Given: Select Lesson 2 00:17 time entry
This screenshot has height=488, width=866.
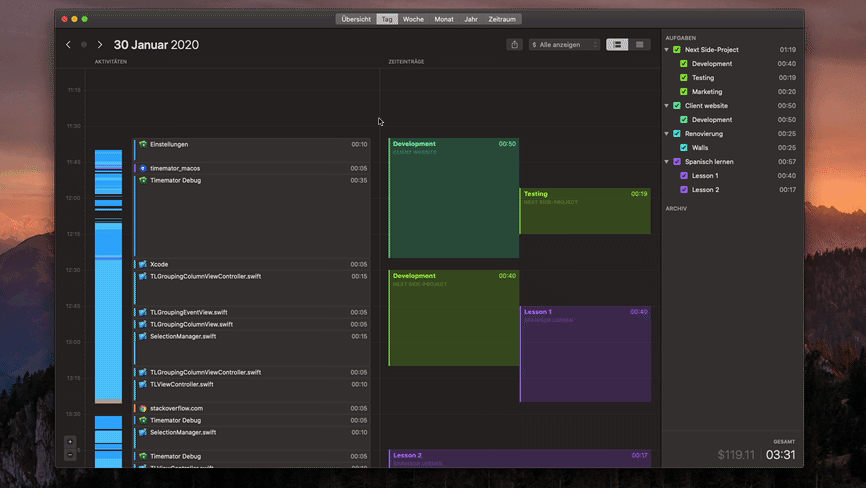Looking at the screenshot, I should click(x=520, y=458).
